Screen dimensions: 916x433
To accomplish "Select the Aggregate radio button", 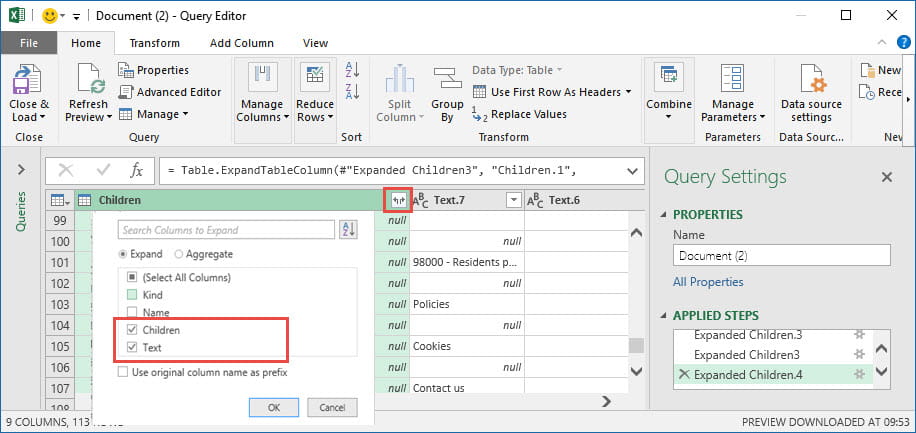I will (x=179, y=254).
